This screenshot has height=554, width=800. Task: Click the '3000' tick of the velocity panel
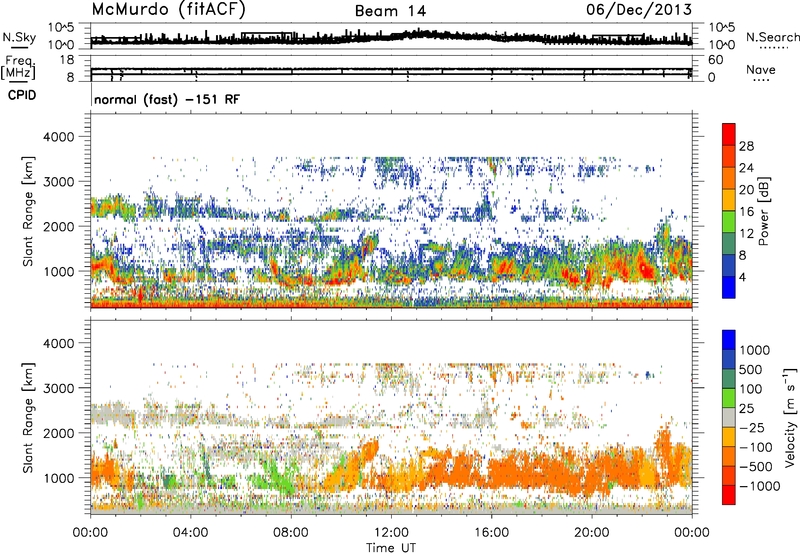[x=59, y=388]
